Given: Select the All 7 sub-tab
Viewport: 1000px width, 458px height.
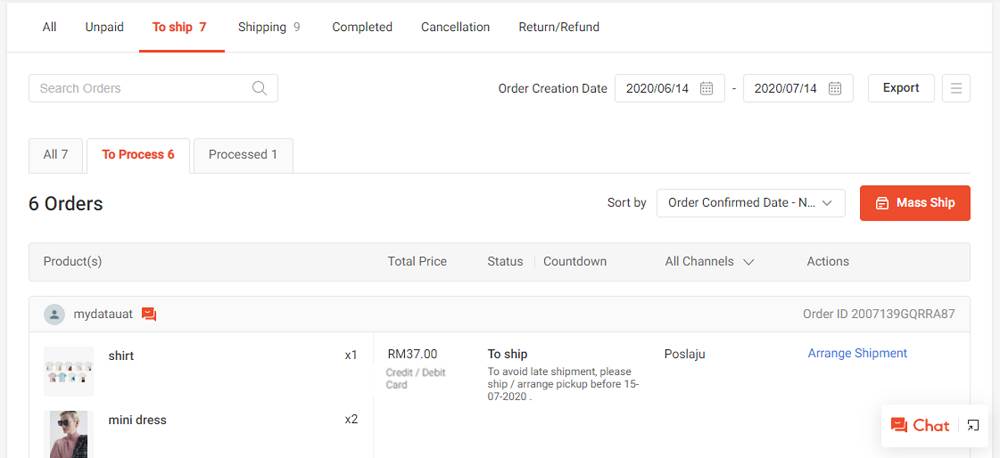Looking at the screenshot, I should 55,155.
